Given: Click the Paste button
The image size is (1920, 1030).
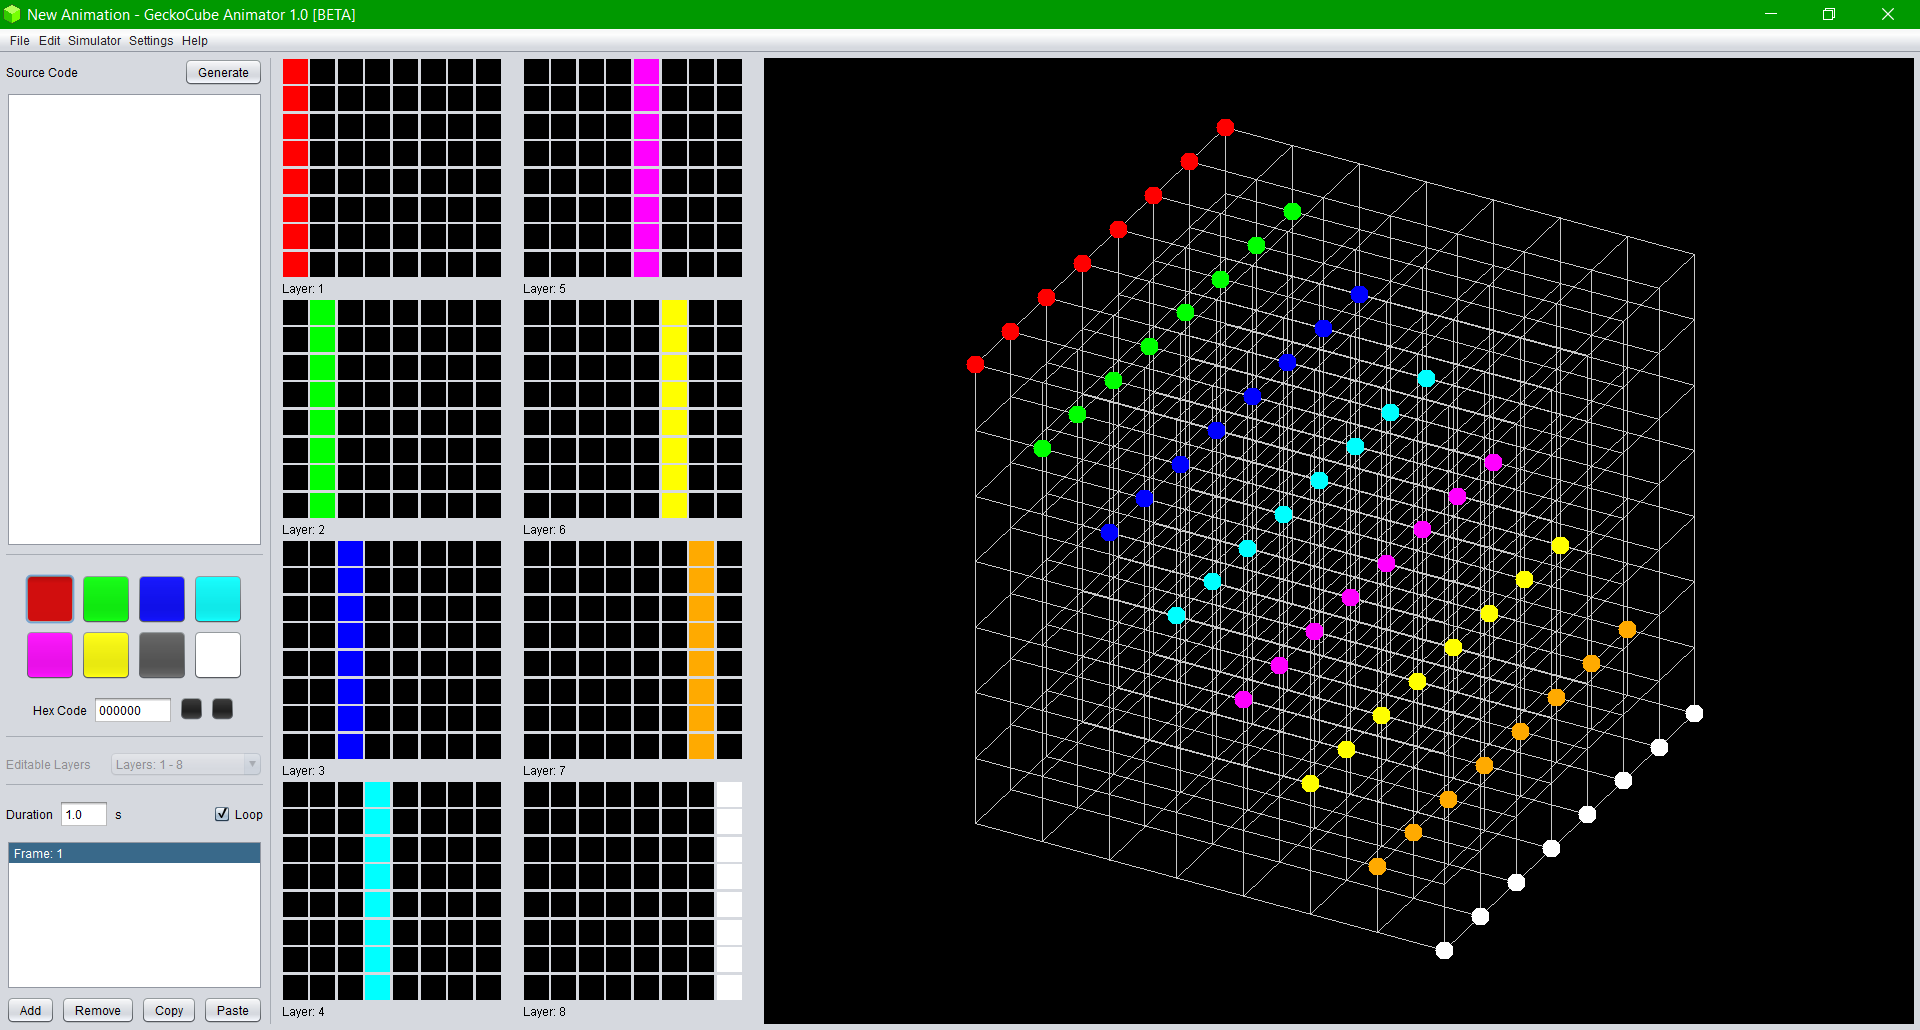Looking at the screenshot, I should tap(232, 1010).
